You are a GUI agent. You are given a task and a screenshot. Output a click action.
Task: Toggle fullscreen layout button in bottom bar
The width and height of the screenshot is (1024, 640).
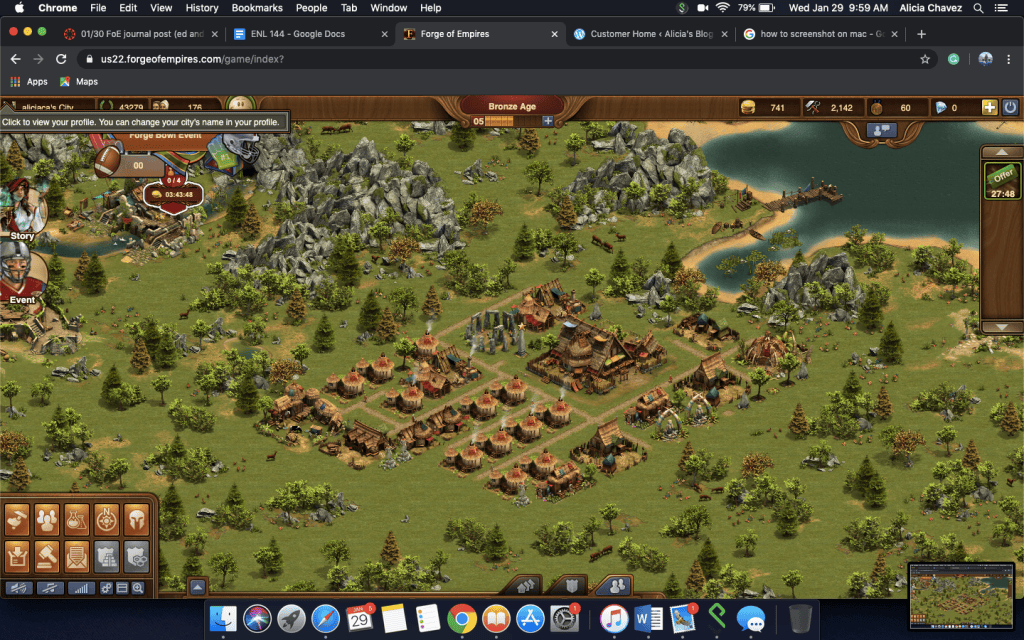(x=122, y=588)
